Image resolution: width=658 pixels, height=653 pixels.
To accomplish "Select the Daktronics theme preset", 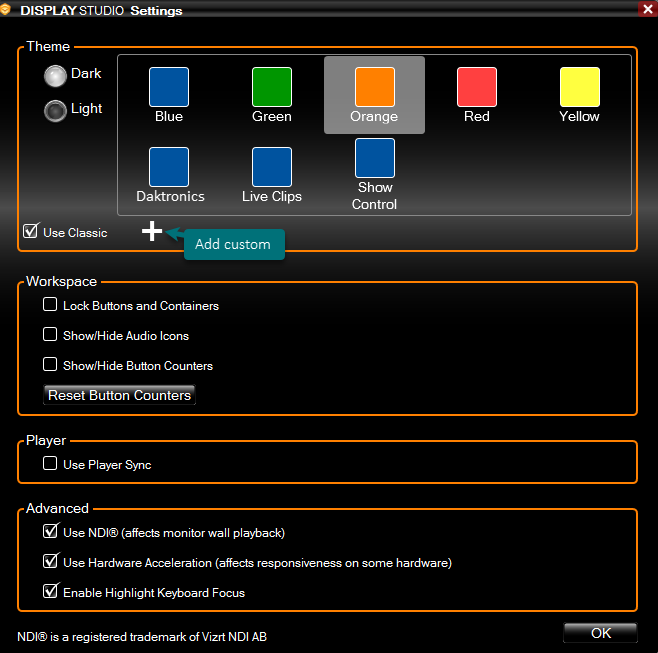I will [x=169, y=168].
